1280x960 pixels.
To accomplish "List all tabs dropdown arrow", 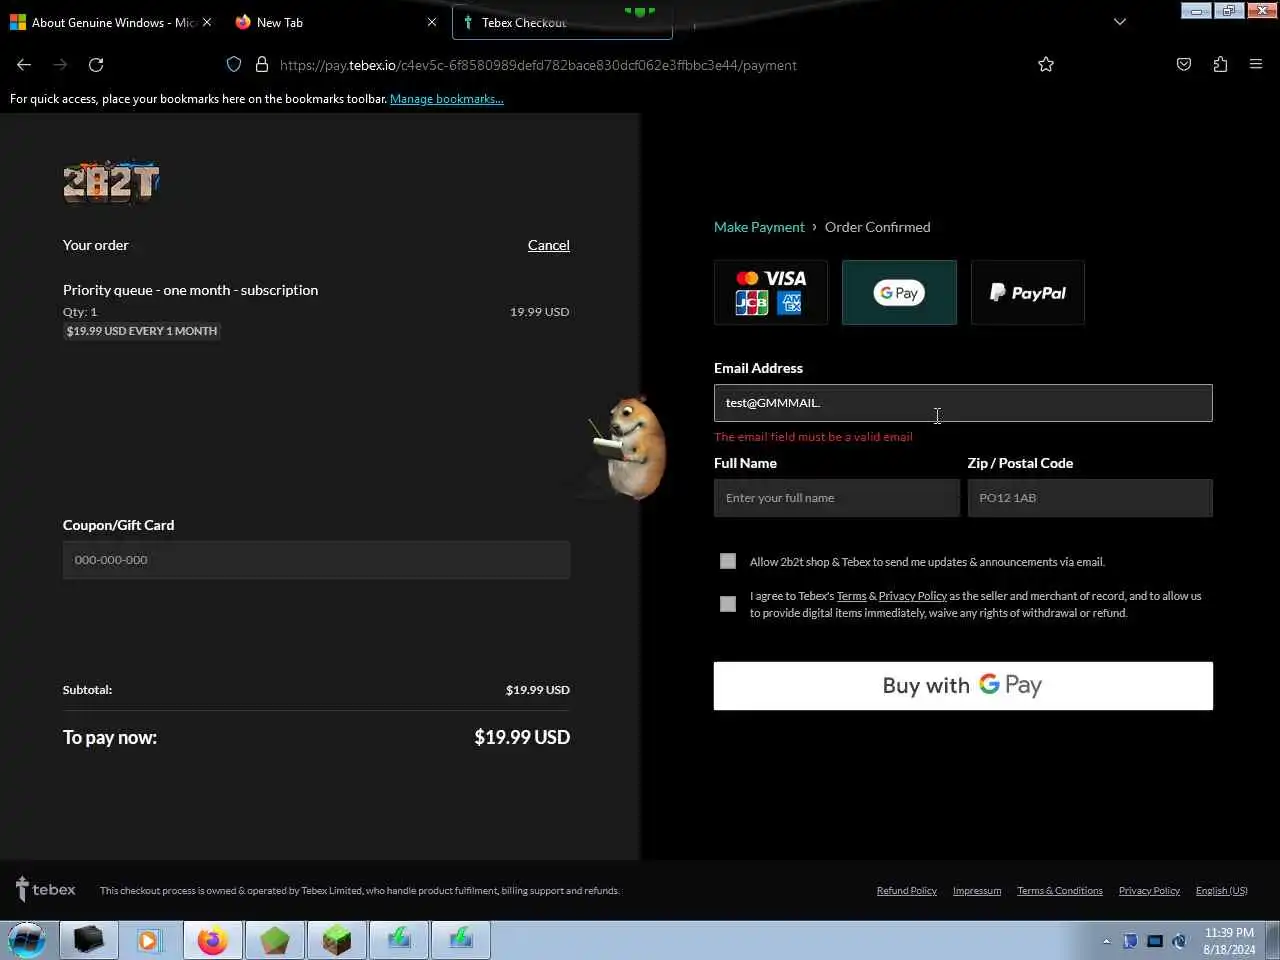I will point(1120,22).
